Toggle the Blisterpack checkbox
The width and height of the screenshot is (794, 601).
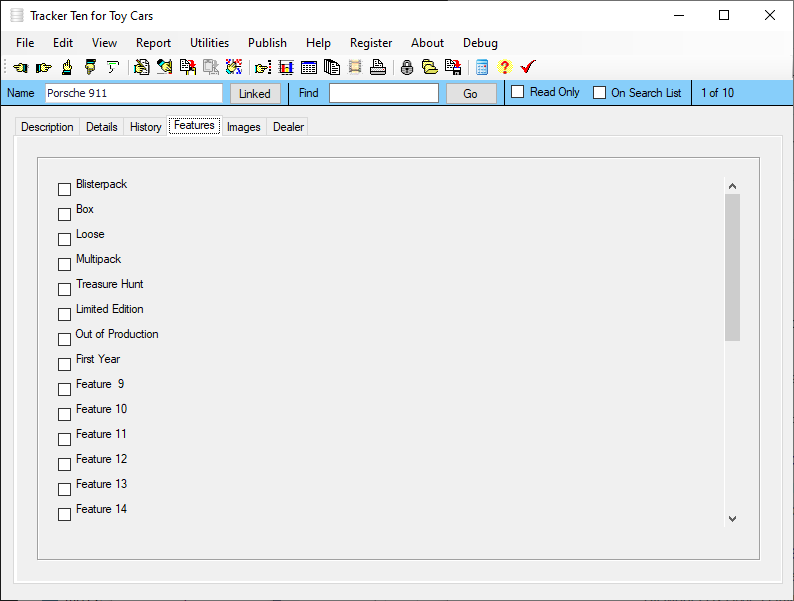[64, 189]
